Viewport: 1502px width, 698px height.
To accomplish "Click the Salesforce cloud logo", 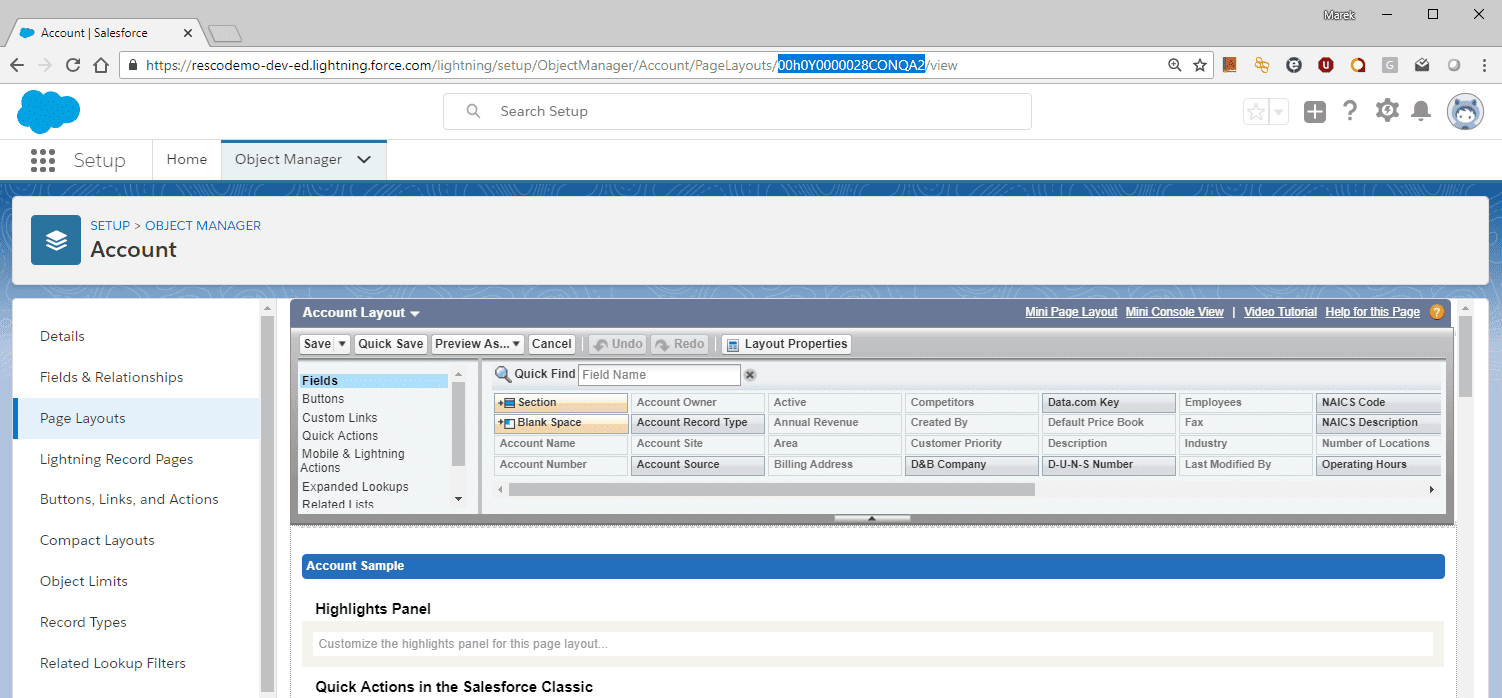I will [x=48, y=111].
